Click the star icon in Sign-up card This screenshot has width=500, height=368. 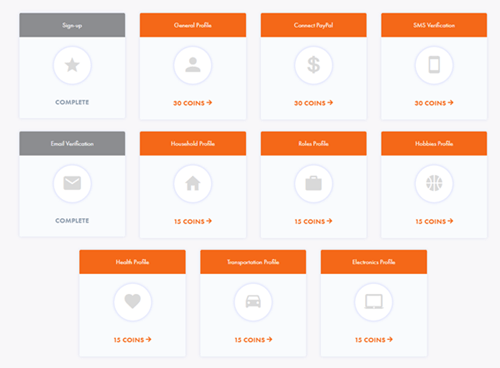pyautogui.click(x=72, y=65)
